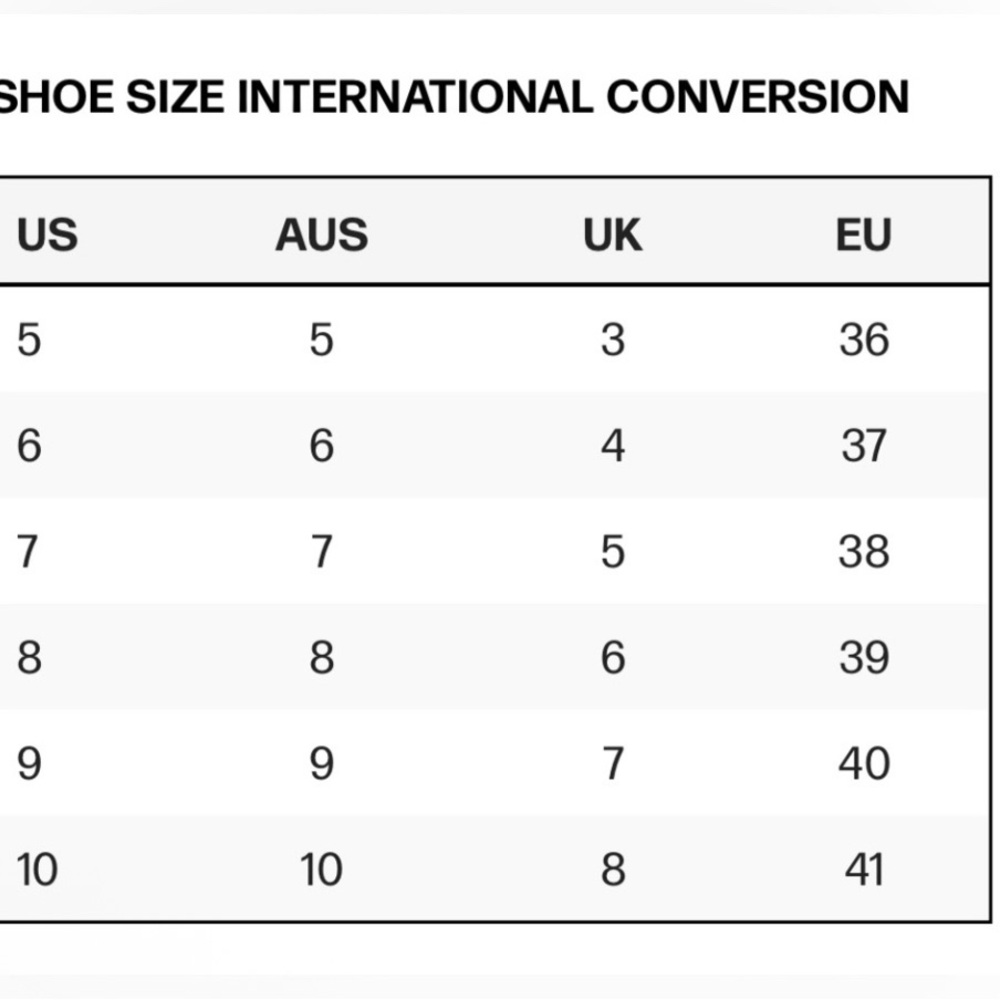Click the AUS size 6 cell
Screen dimensions: 1000x1000
coord(321,445)
